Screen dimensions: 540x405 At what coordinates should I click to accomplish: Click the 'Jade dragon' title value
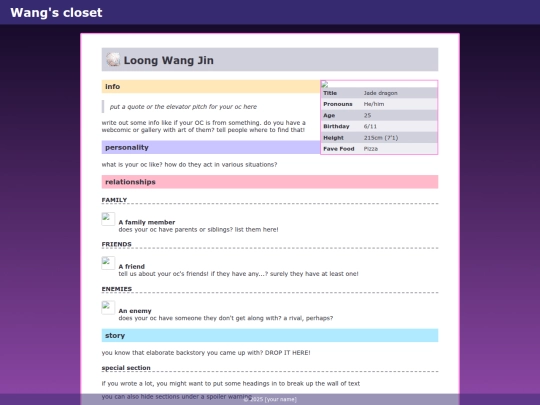(x=381, y=93)
